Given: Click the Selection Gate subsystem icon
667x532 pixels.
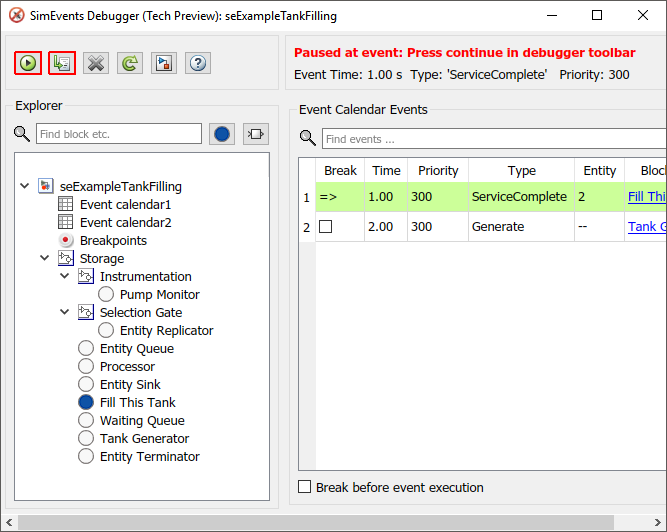Looking at the screenshot, I should pyautogui.click(x=86, y=312).
